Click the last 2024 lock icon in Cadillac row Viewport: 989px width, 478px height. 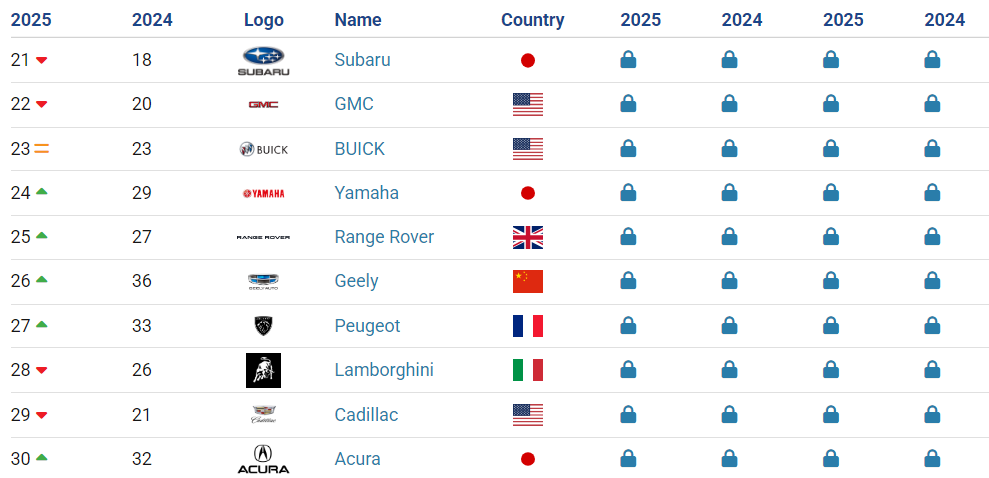(932, 414)
